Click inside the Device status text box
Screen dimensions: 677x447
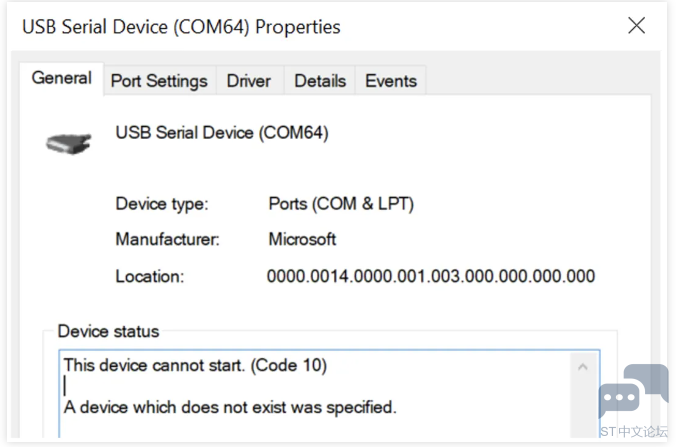click(315, 394)
